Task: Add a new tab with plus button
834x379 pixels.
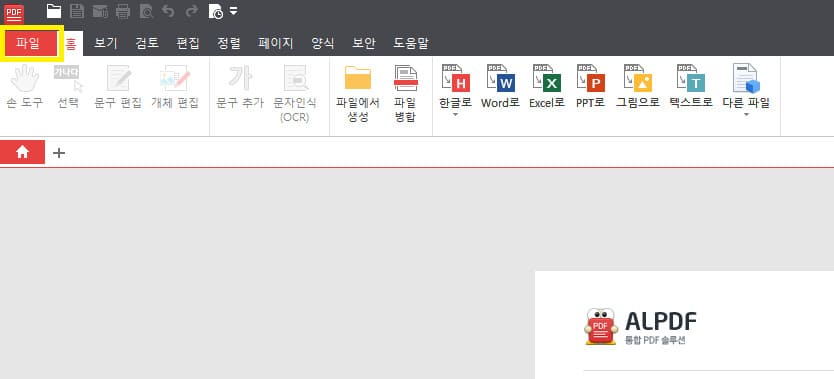Action: pos(59,153)
